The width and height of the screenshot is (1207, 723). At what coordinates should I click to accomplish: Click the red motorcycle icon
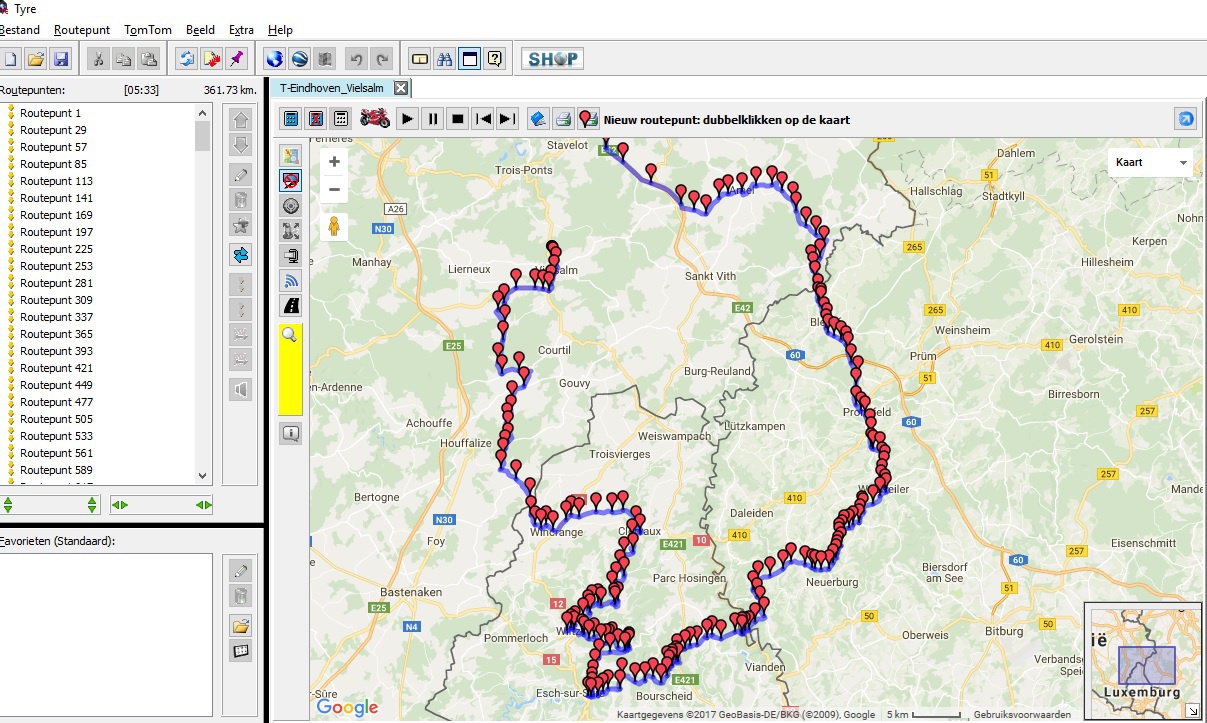374,119
